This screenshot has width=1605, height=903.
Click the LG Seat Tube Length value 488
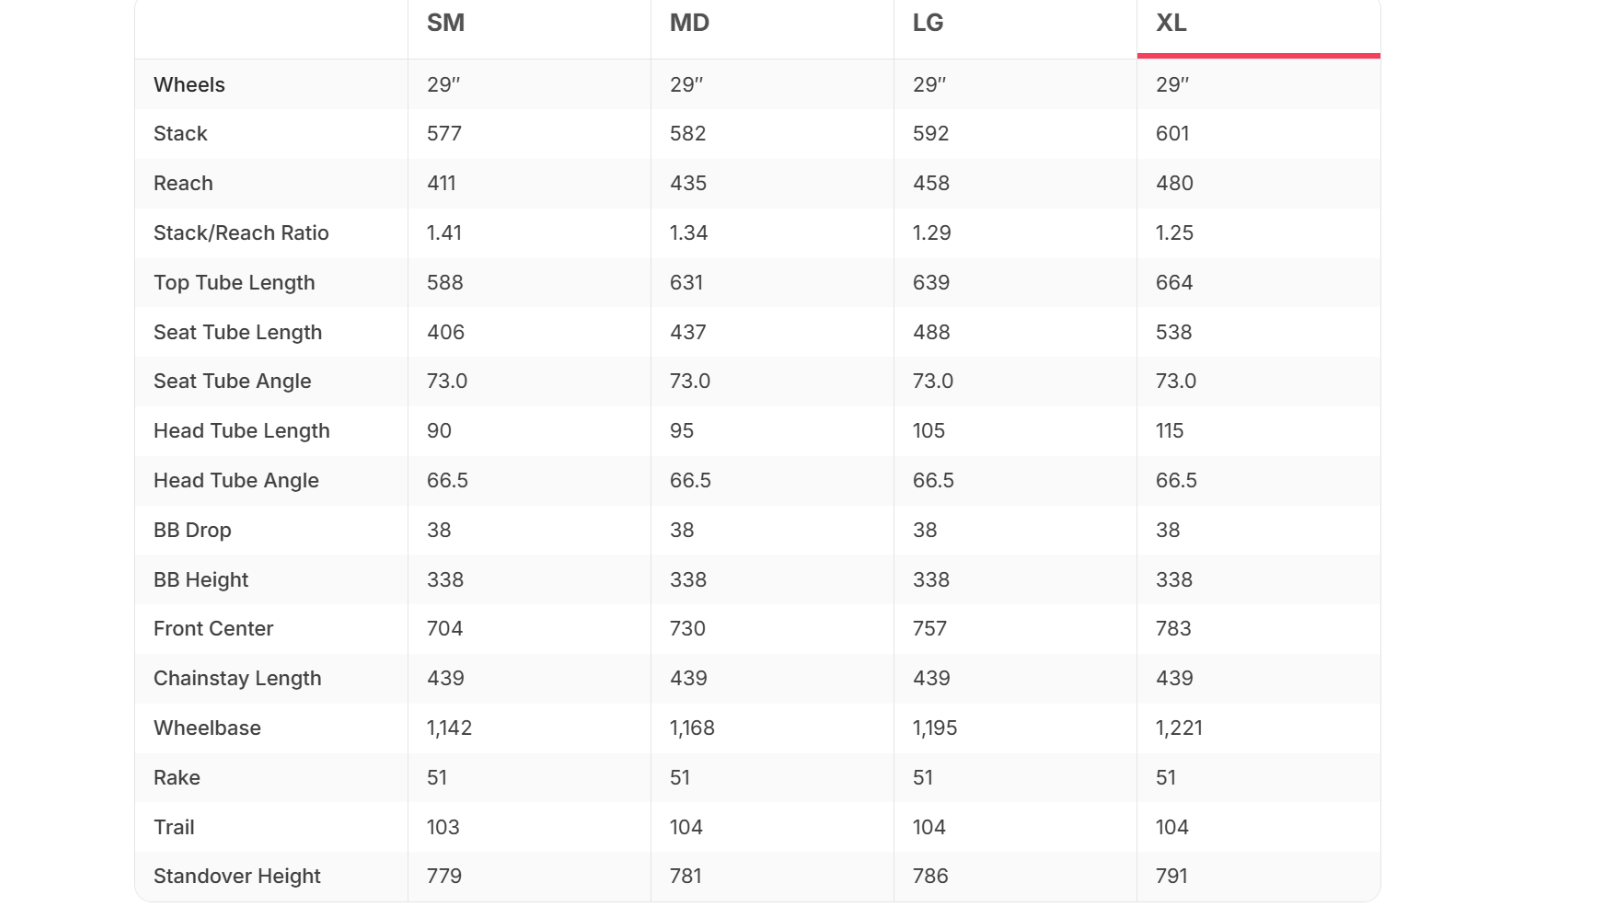pos(931,333)
